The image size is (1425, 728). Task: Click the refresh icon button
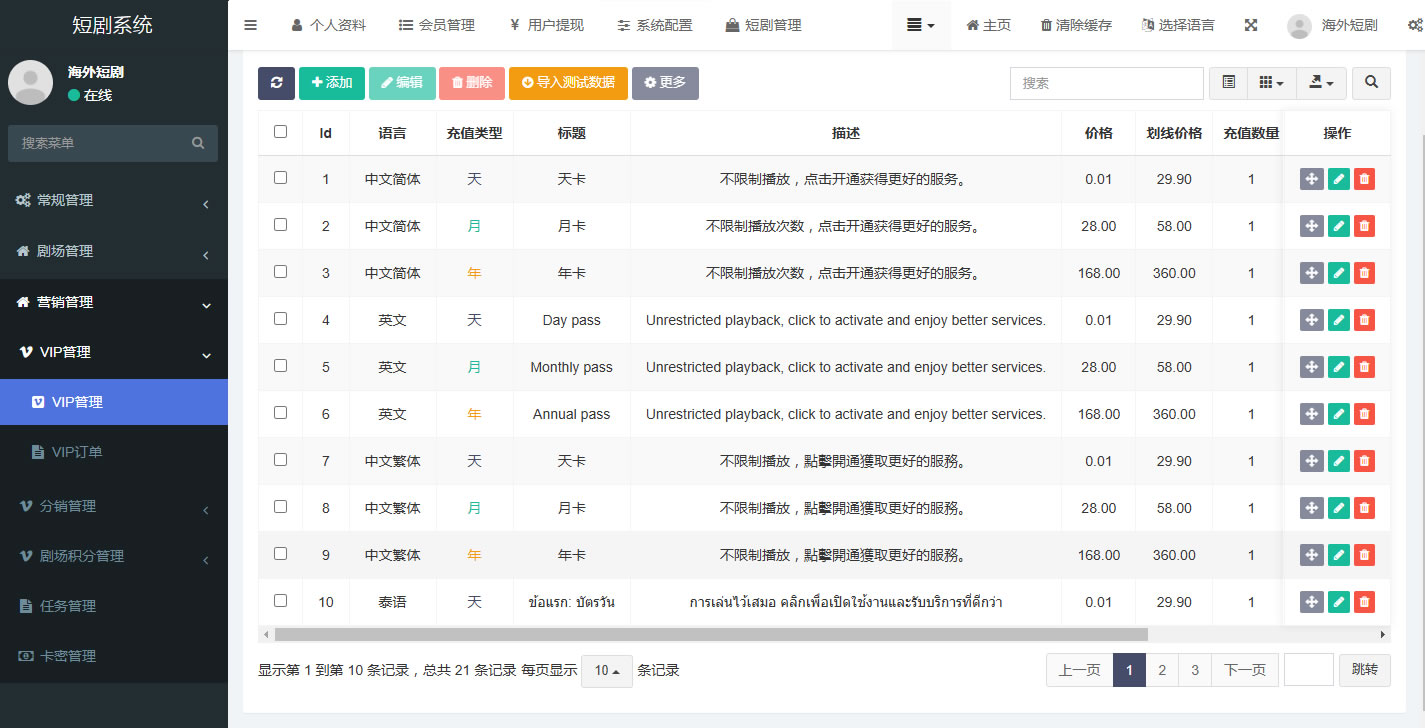276,83
